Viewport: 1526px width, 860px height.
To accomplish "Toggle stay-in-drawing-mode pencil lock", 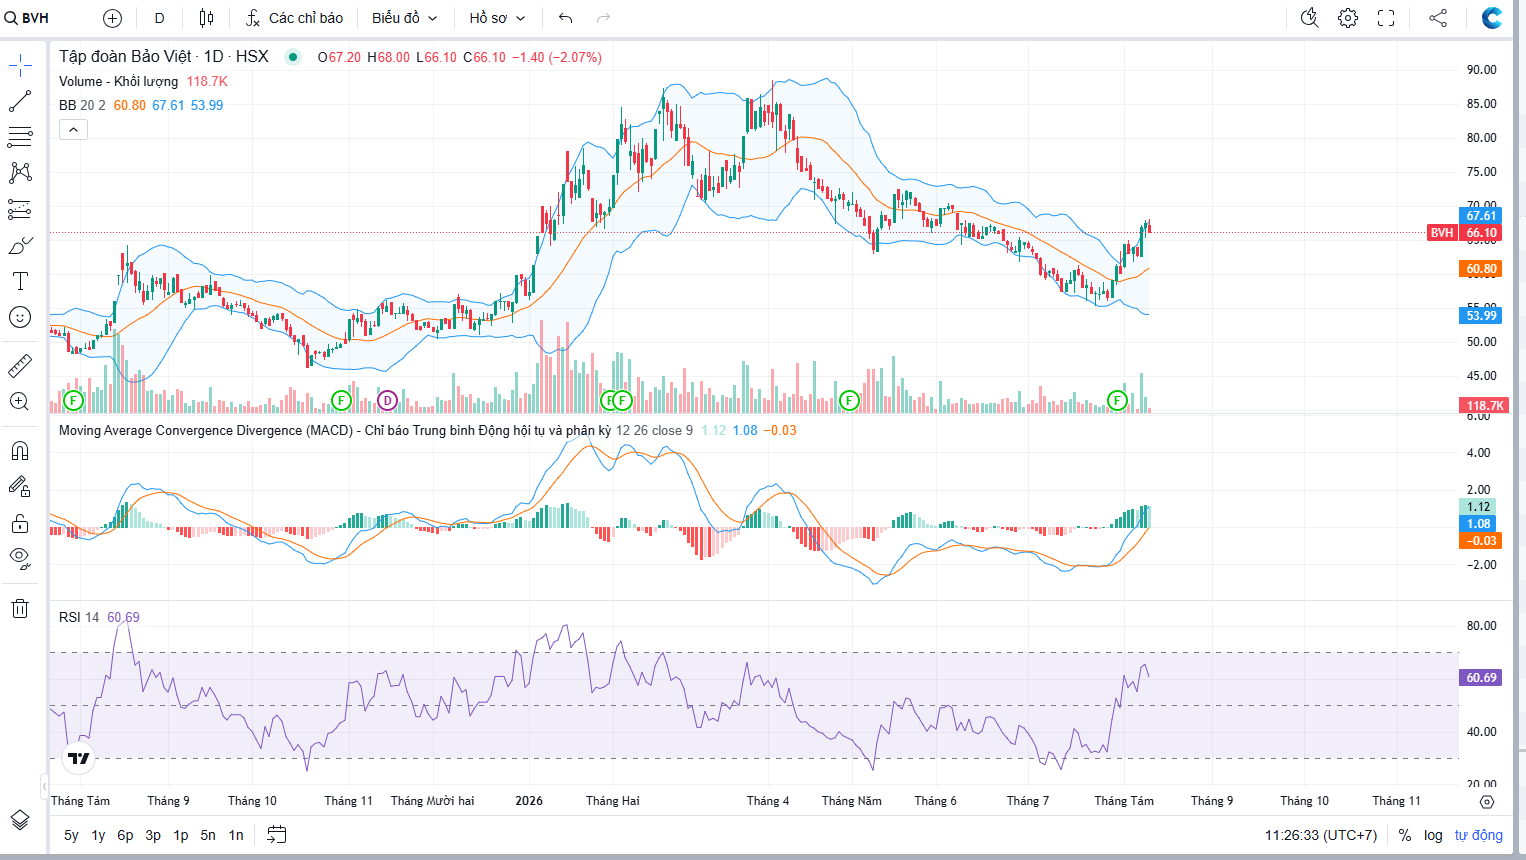I will pos(20,487).
